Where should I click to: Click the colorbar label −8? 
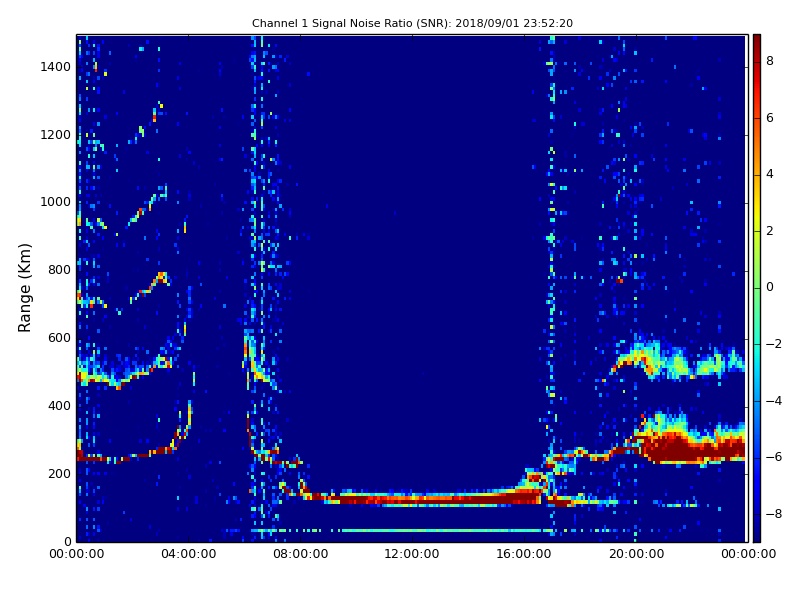(773, 514)
